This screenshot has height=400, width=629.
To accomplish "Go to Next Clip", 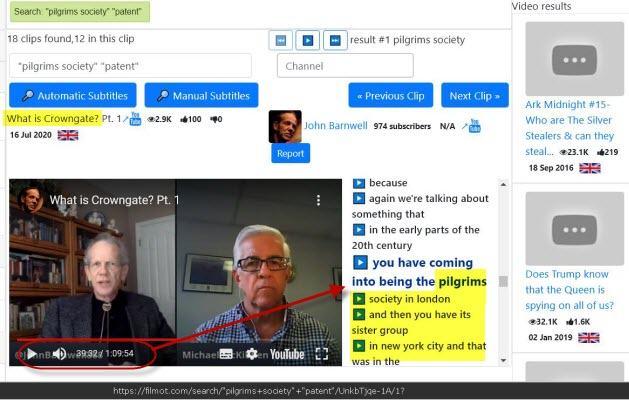I will tap(475, 95).
